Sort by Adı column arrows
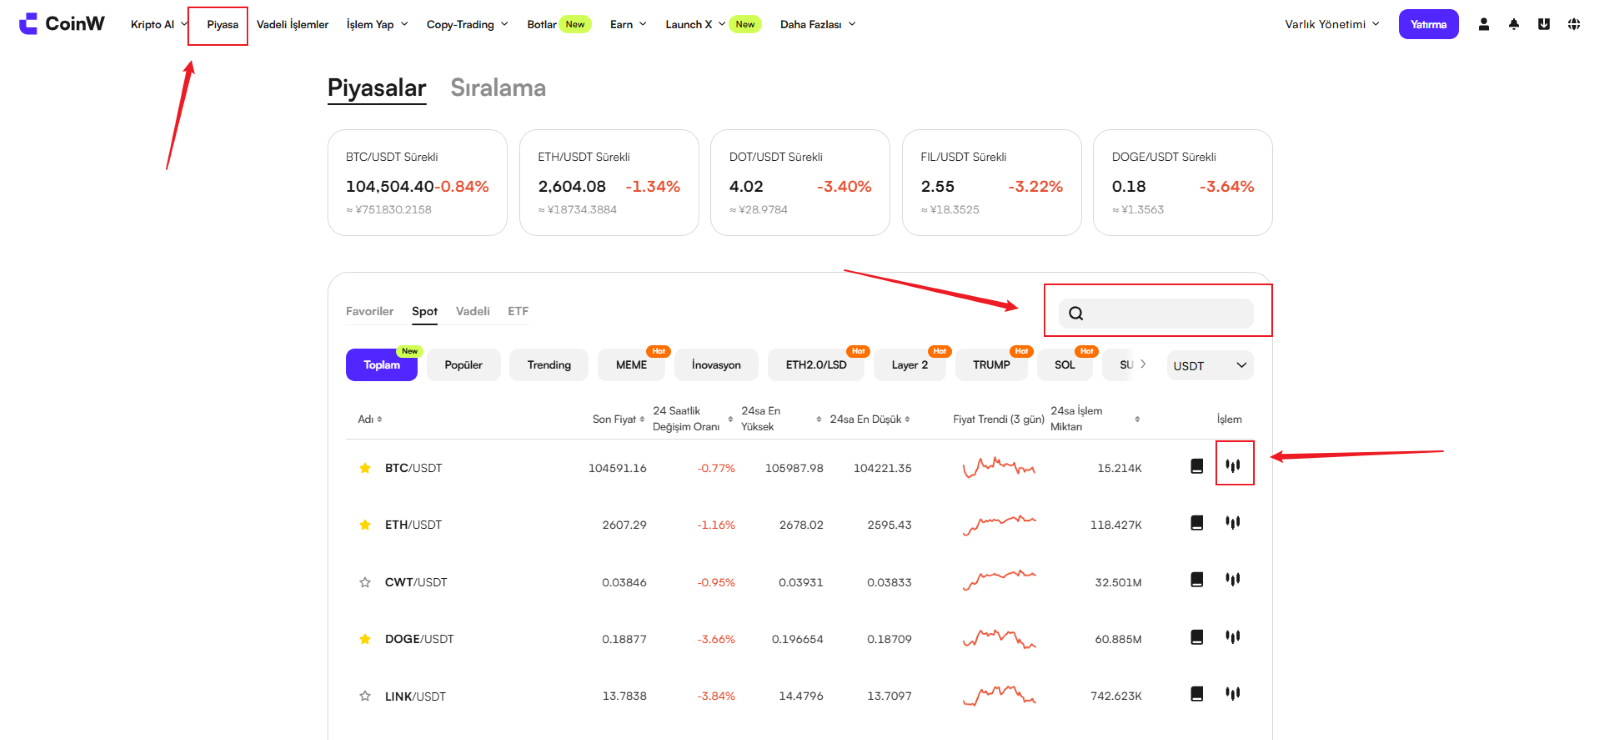 tap(380, 419)
